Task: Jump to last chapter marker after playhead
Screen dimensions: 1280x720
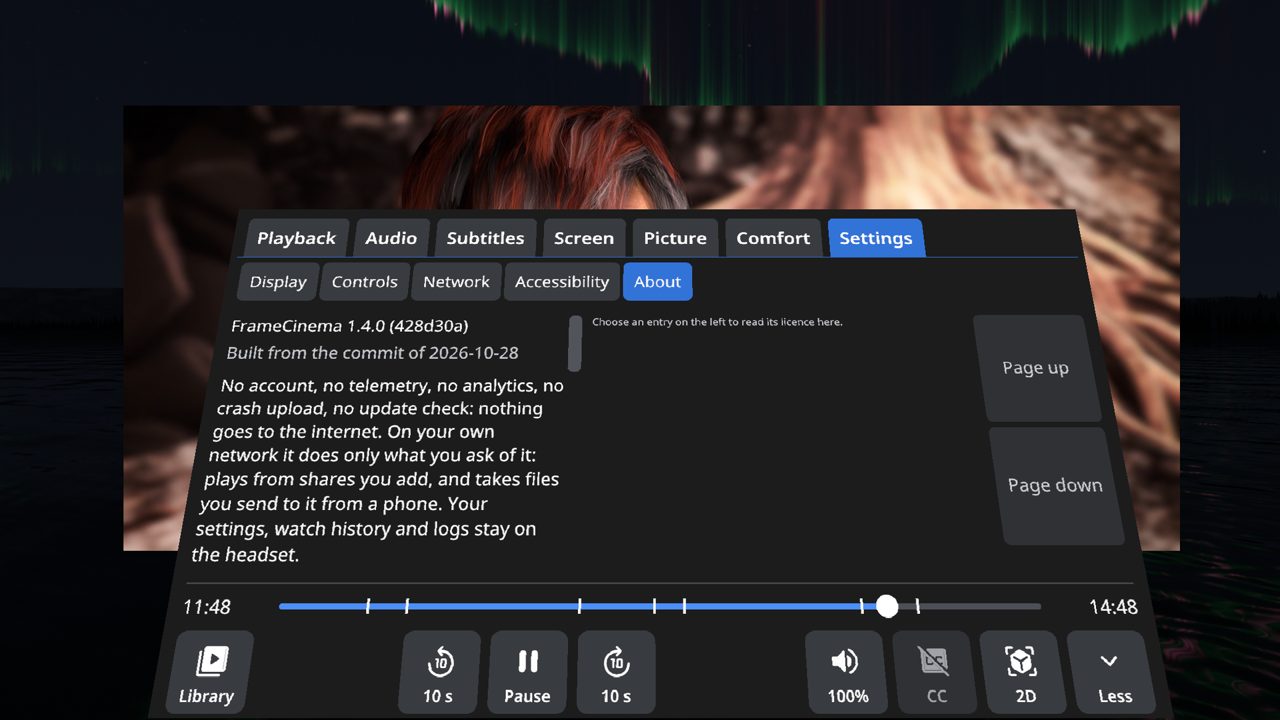Action: click(x=917, y=606)
